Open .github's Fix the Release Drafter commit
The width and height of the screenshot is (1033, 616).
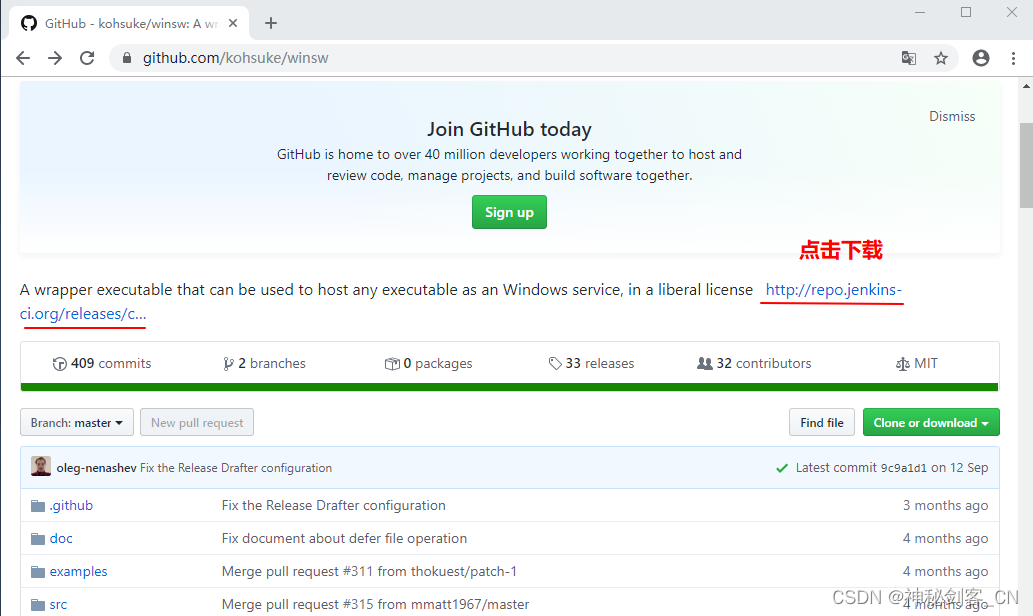[x=333, y=505]
